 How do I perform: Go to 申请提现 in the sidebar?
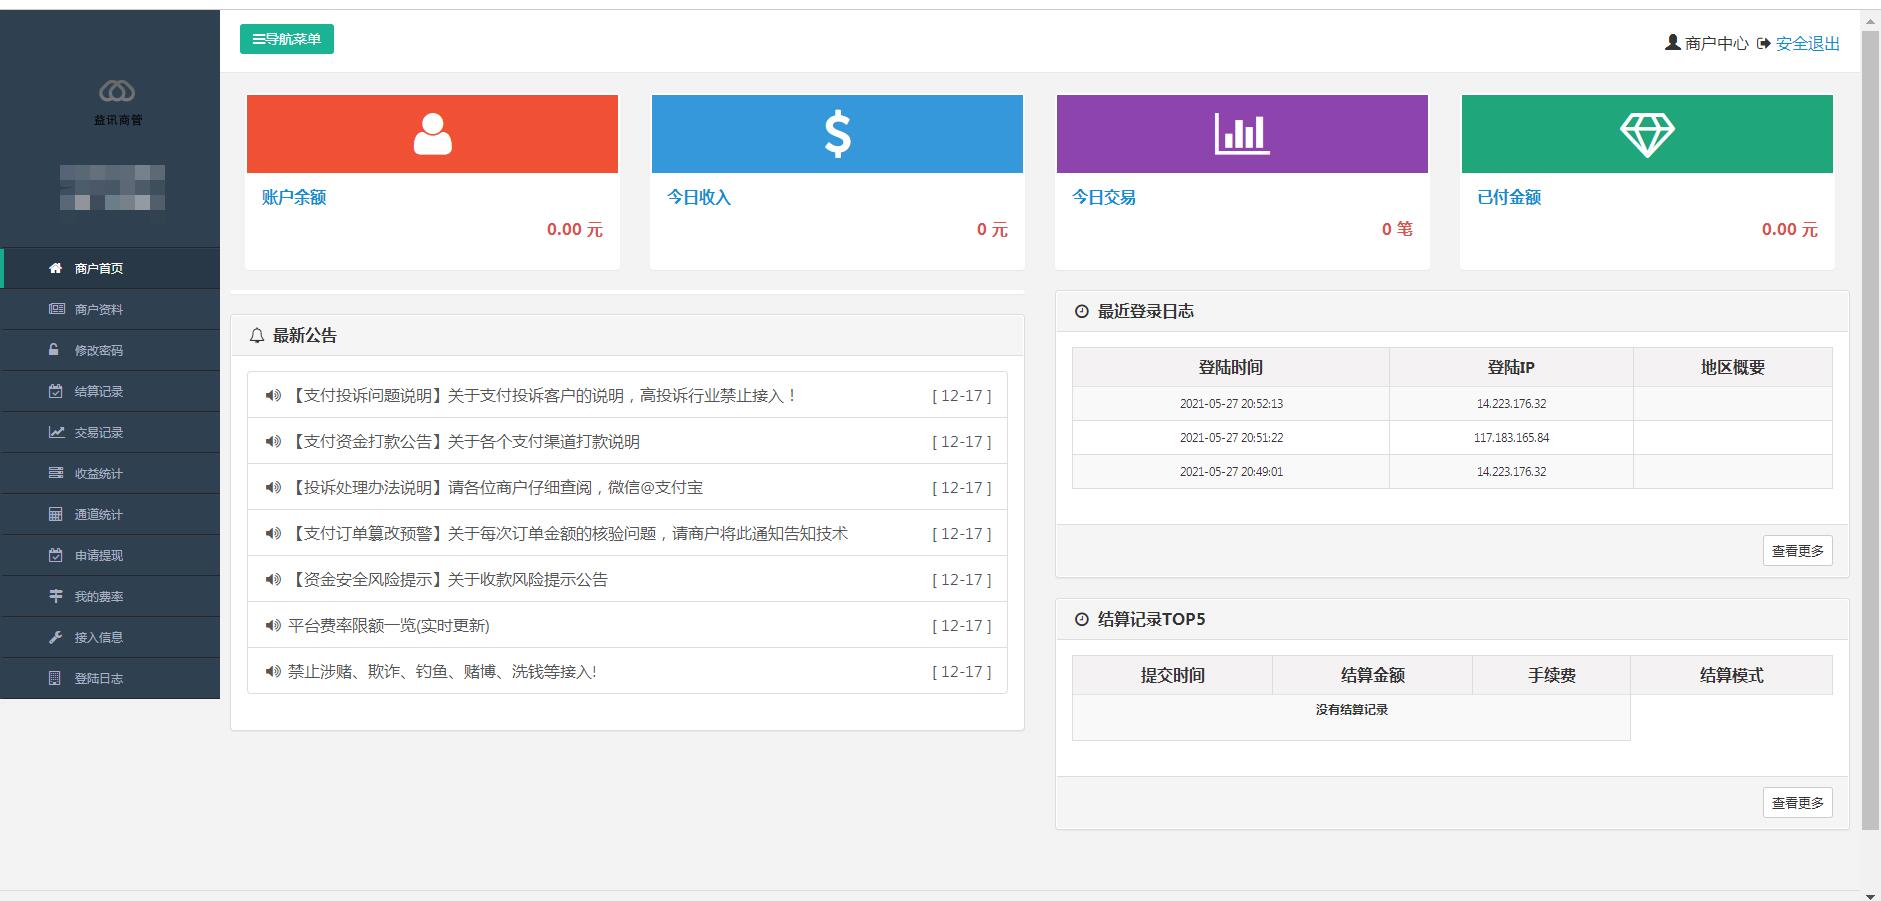pos(99,555)
